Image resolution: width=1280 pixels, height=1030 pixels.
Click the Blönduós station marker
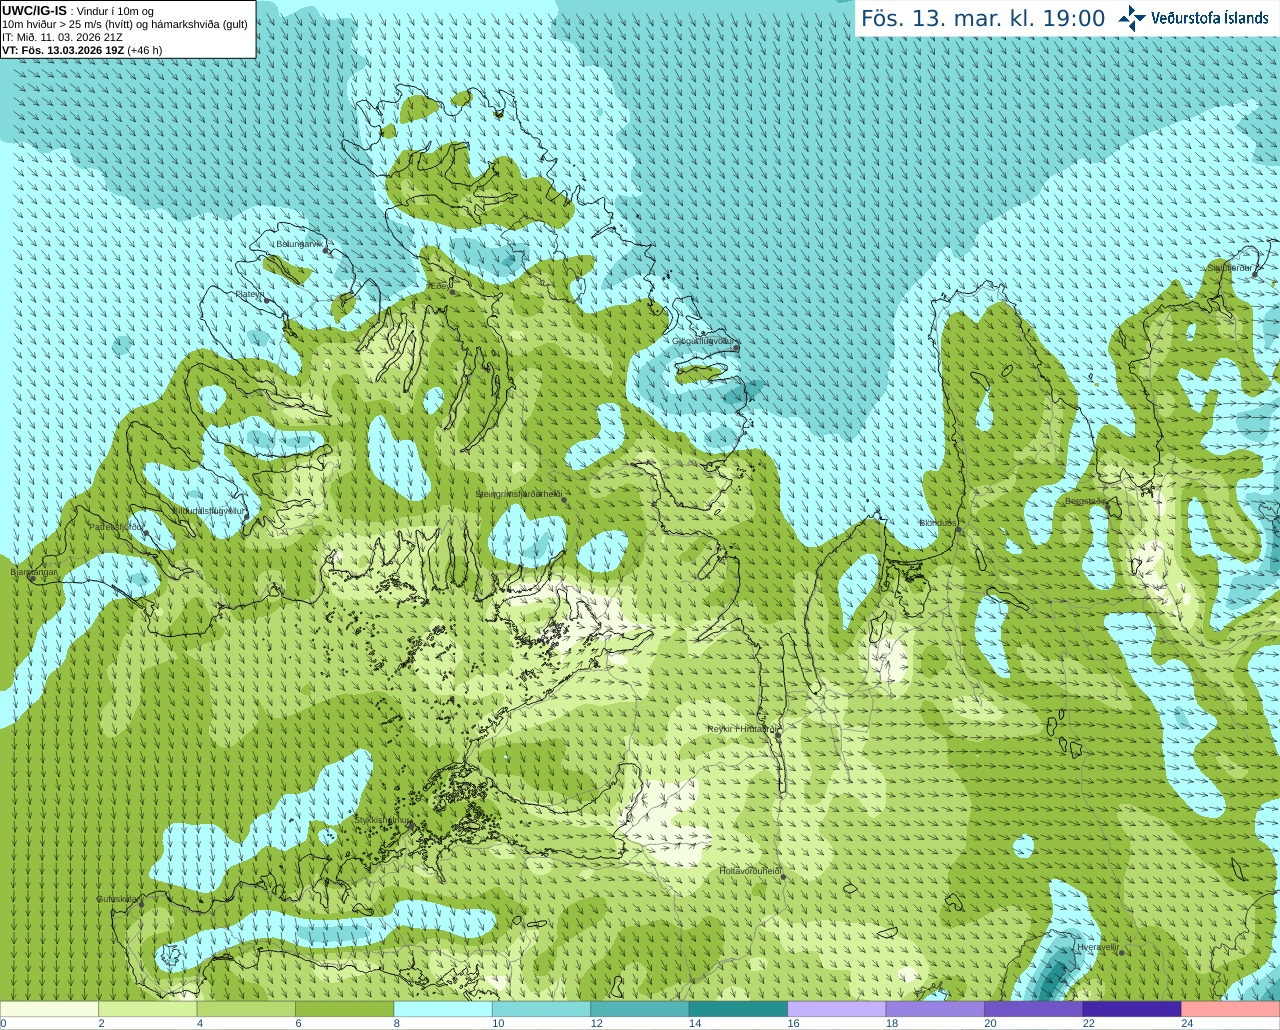(x=958, y=530)
